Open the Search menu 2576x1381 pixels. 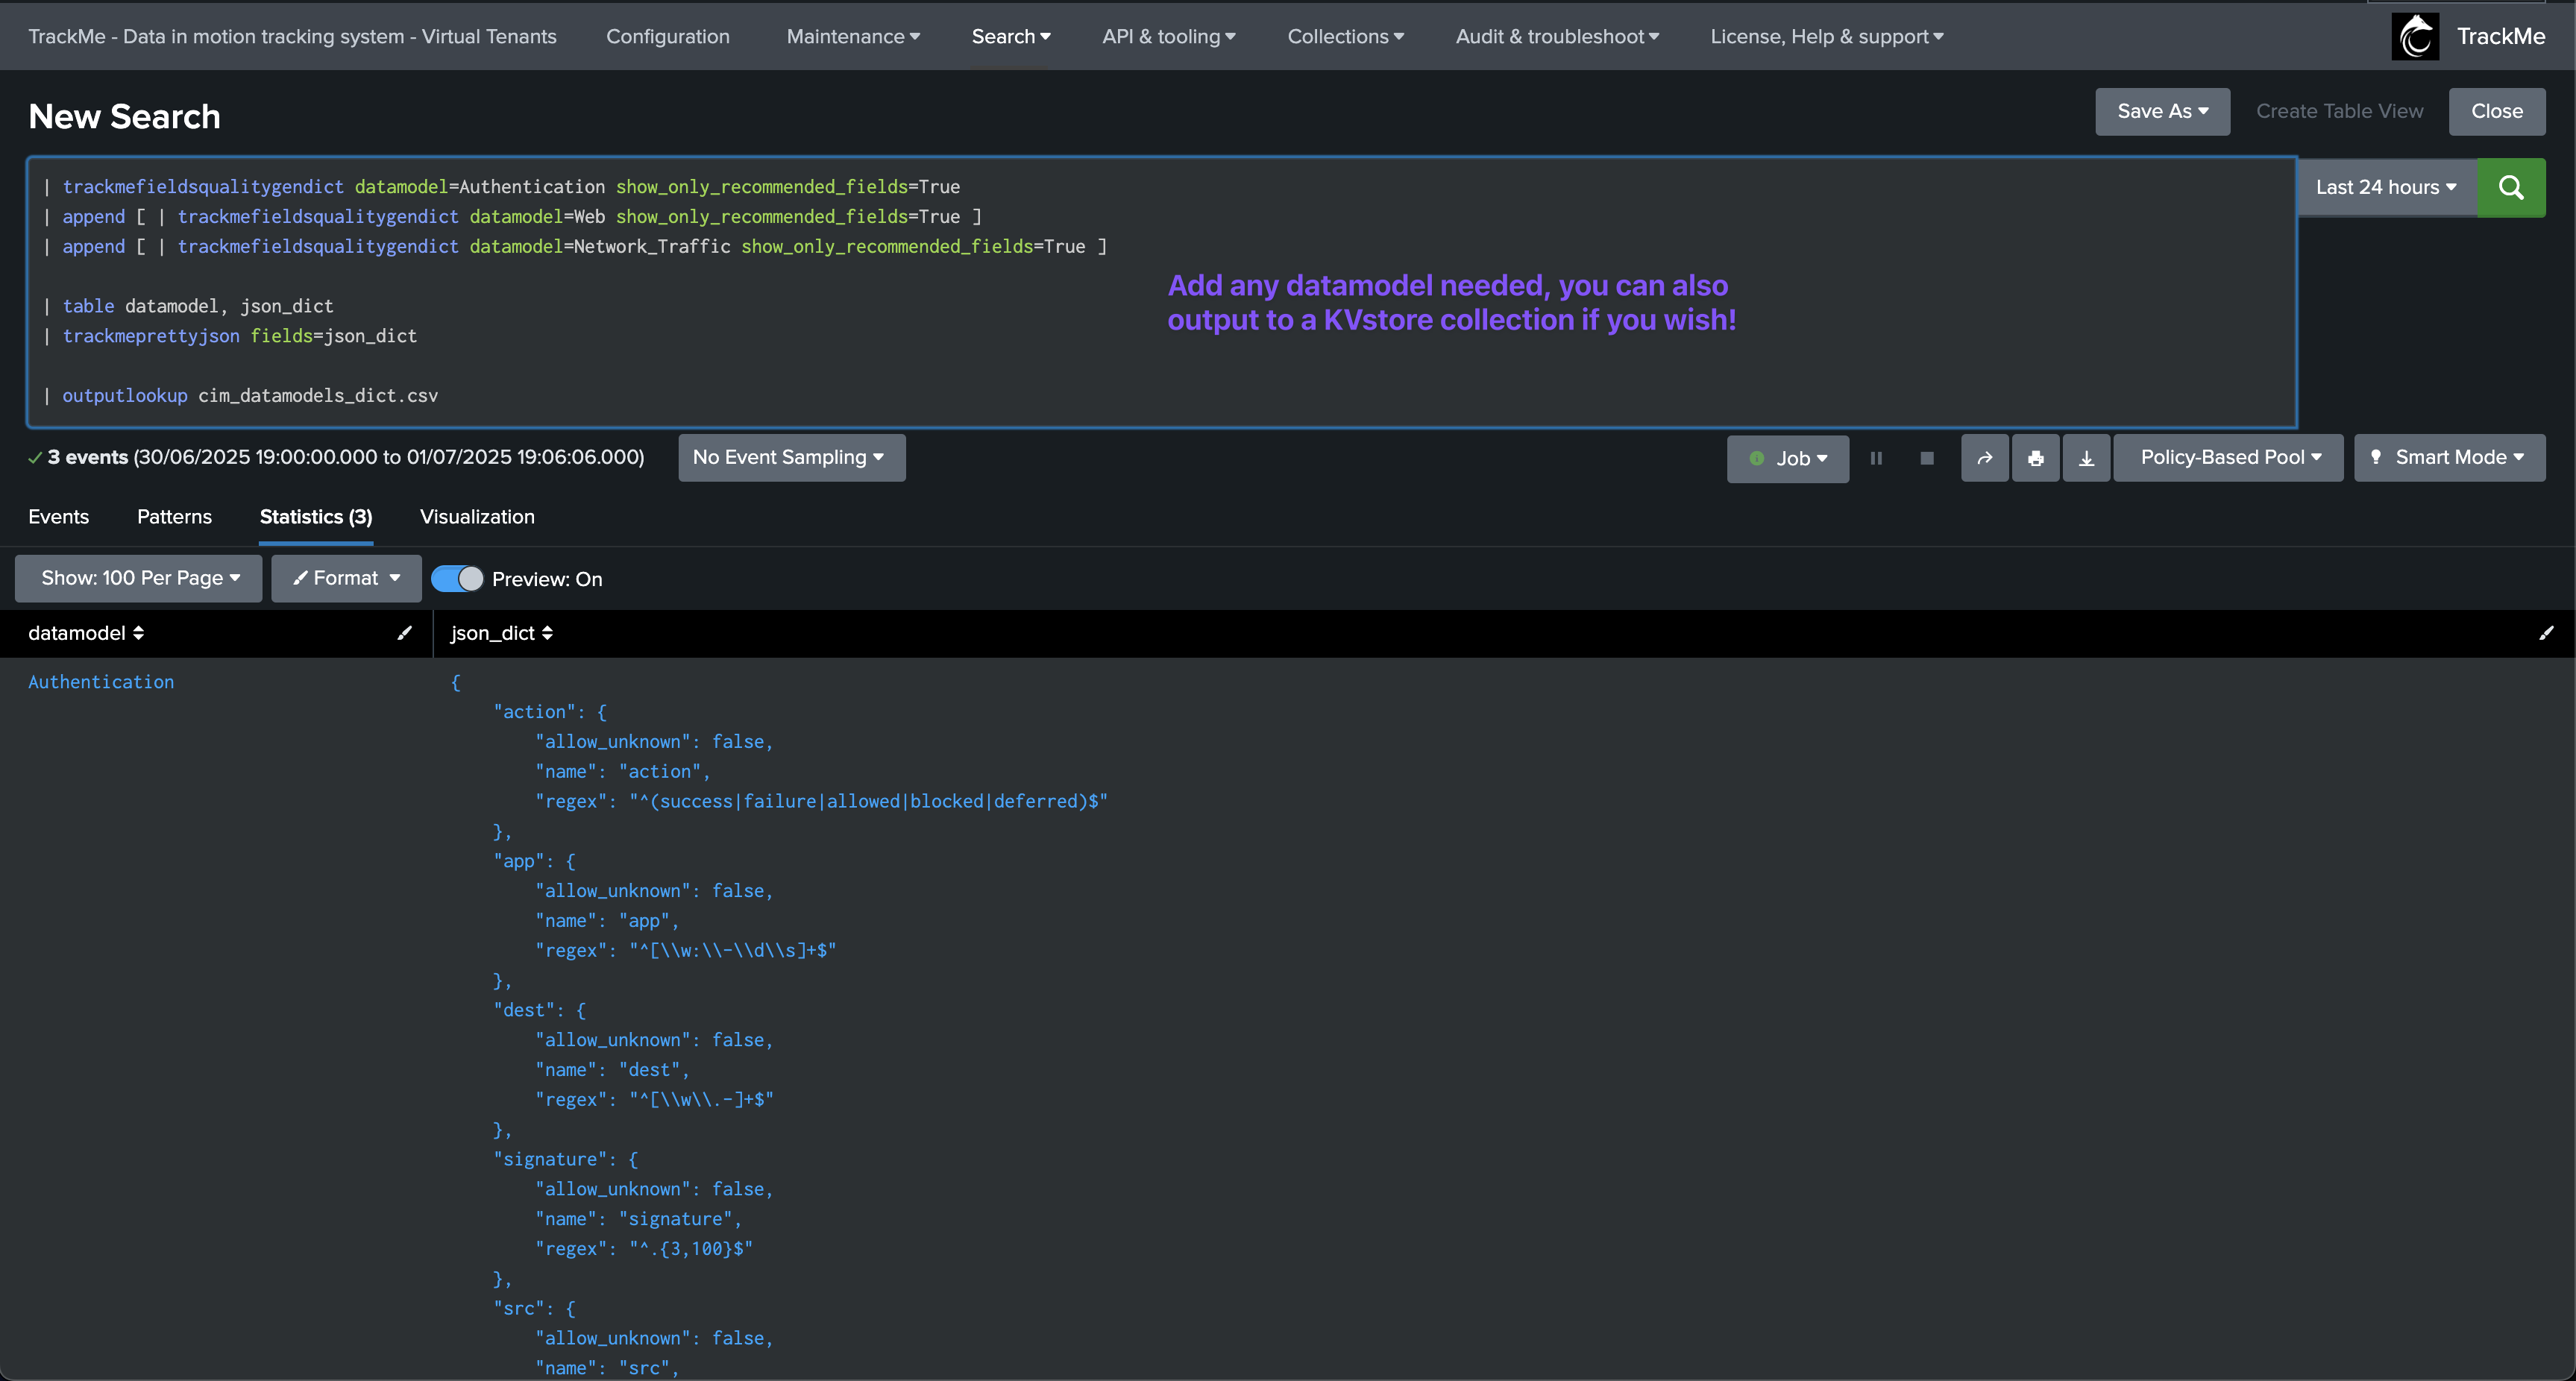1011,36
